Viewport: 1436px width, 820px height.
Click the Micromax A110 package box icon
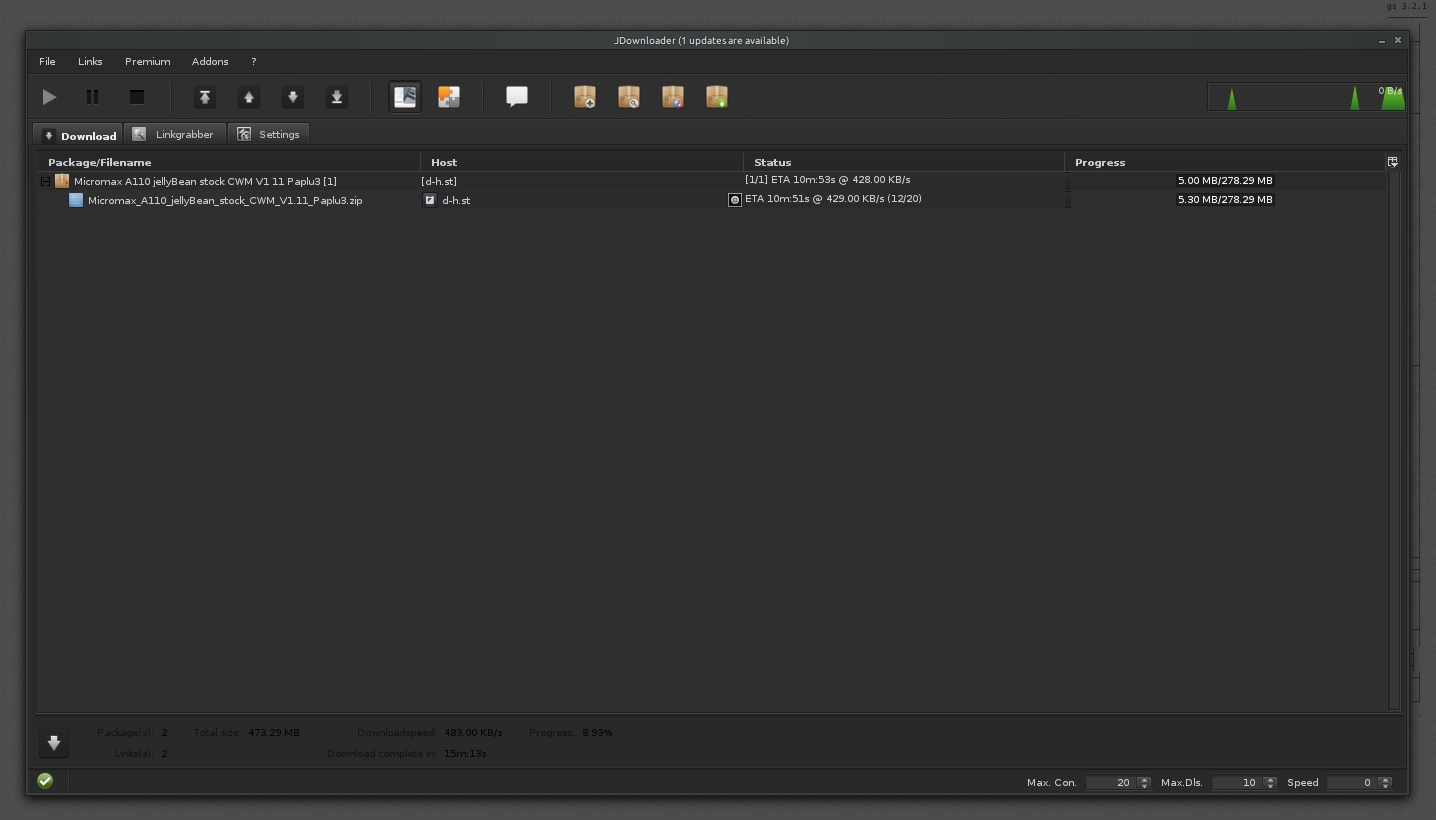click(62, 181)
